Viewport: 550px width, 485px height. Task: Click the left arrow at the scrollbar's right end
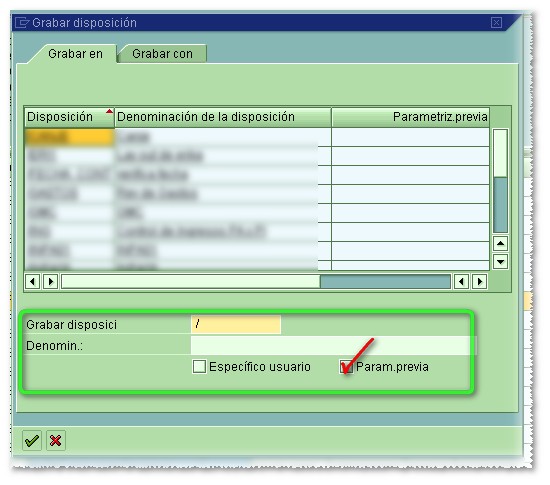[462, 282]
